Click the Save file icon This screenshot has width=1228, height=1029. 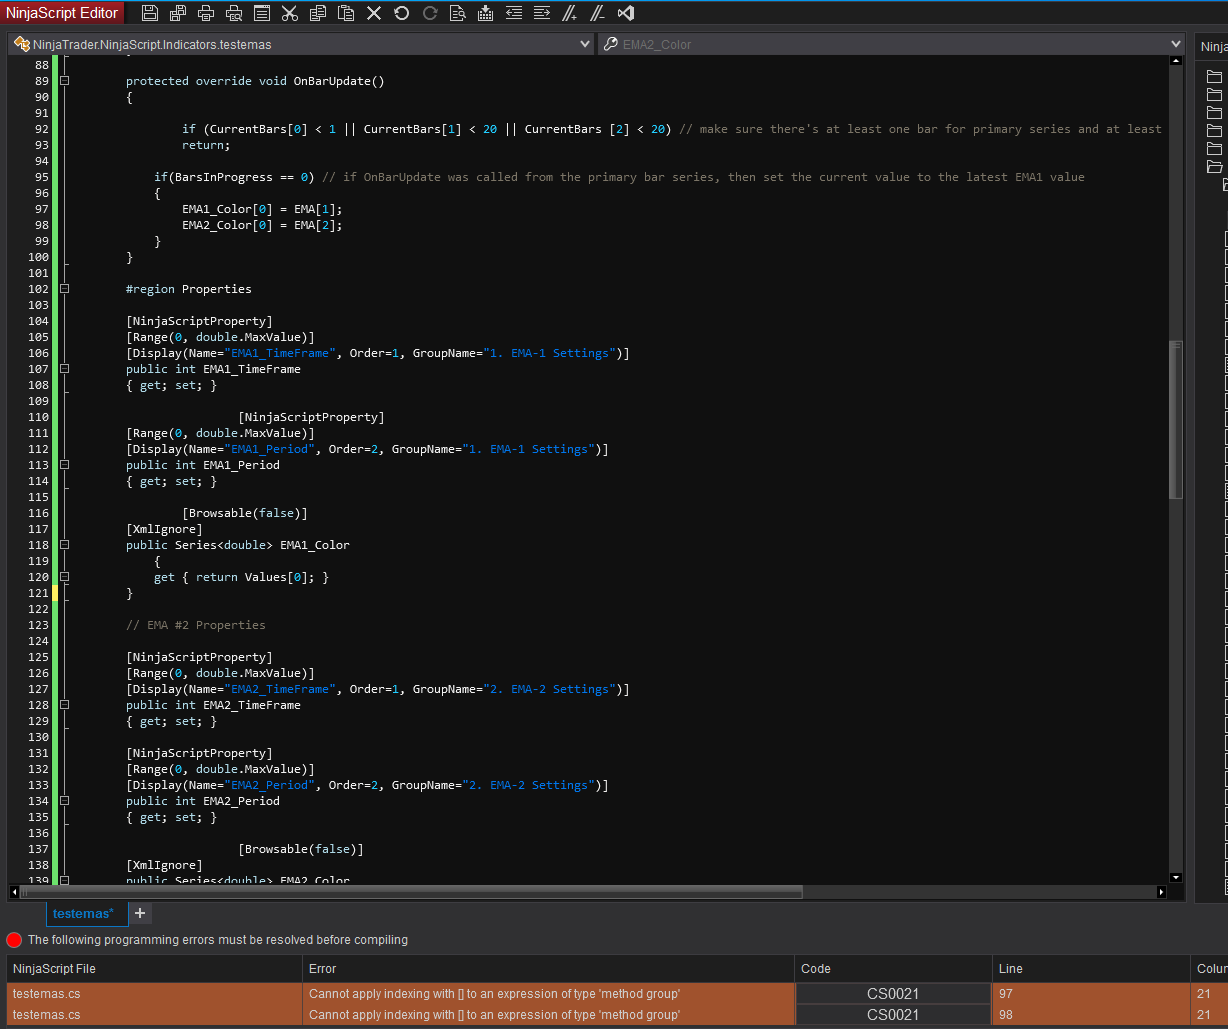click(150, 13)
